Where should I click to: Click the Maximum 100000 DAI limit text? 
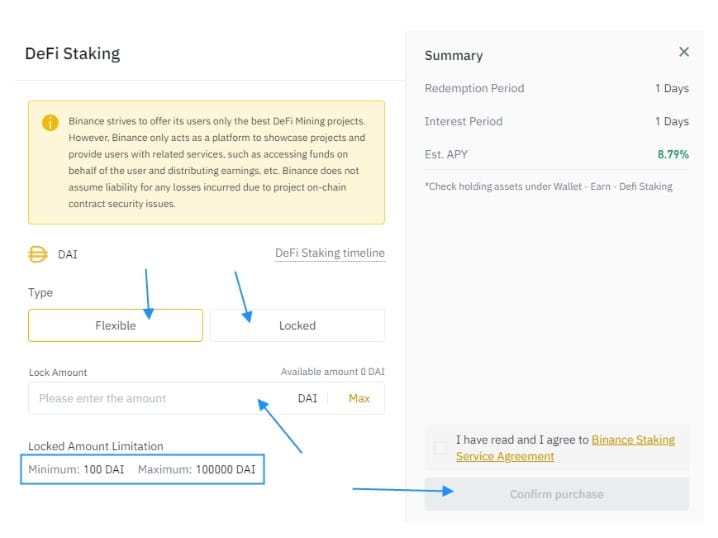point(196,469)
